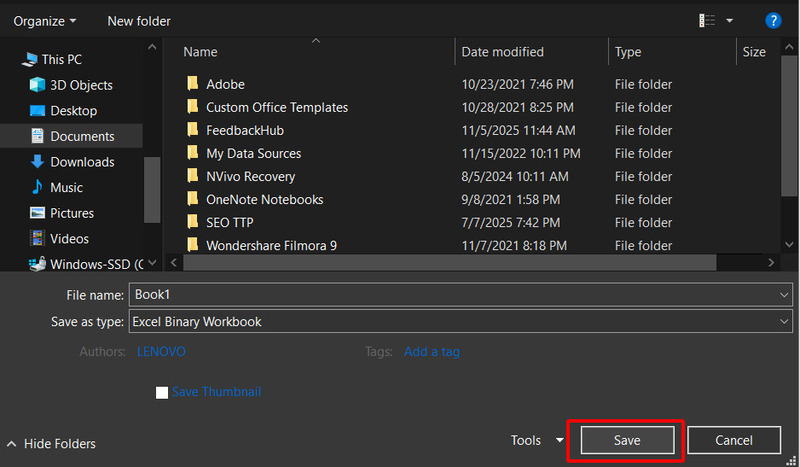This screenshot has width=800, height=467.
Task: Click the Cancel button
Action: click(x=734, y=440)
